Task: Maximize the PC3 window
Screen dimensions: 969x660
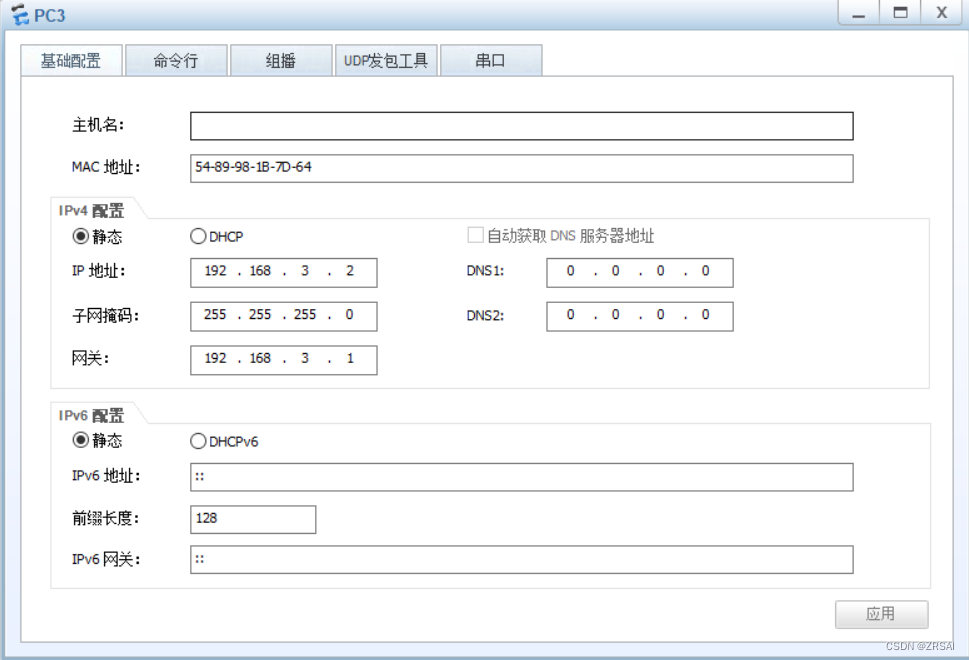Action: point(900,13)
